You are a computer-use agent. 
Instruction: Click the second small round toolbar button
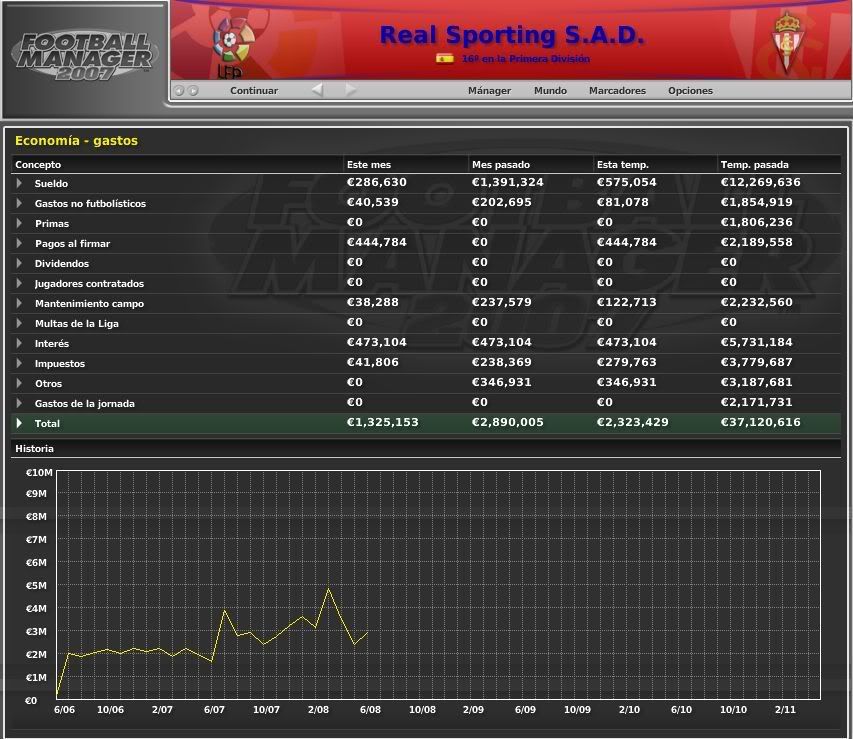pos(193,91)
